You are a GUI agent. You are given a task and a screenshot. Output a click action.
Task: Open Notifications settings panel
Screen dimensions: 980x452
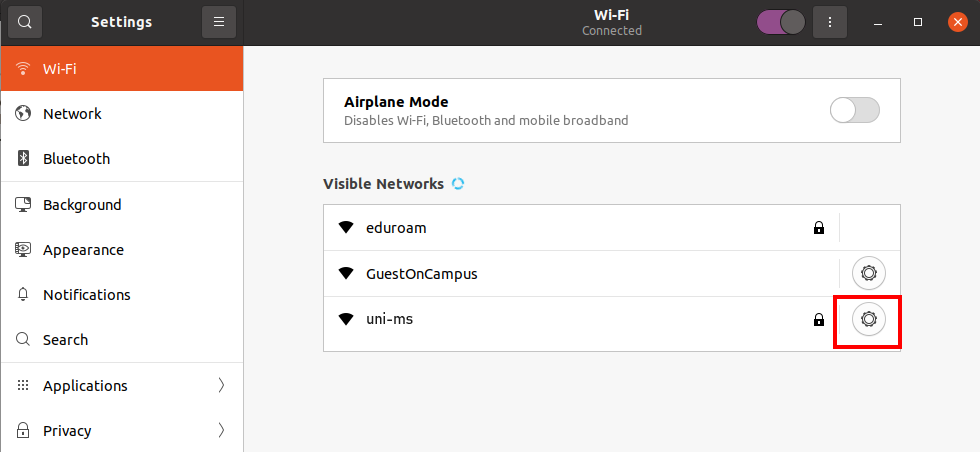tap(87, 295)
